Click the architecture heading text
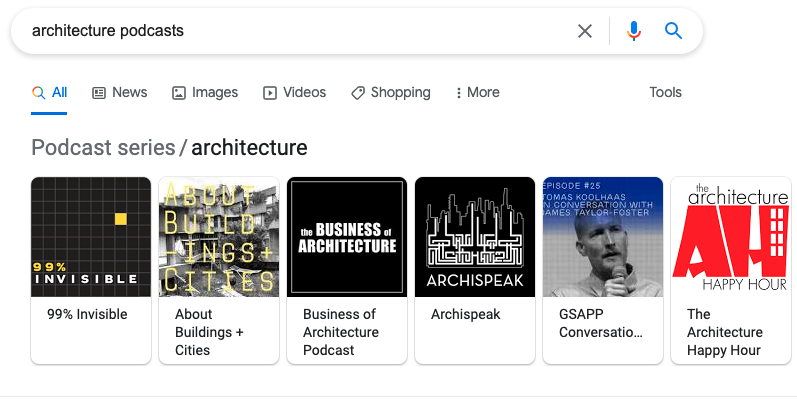Screen dimensions: 797x404 249,148
